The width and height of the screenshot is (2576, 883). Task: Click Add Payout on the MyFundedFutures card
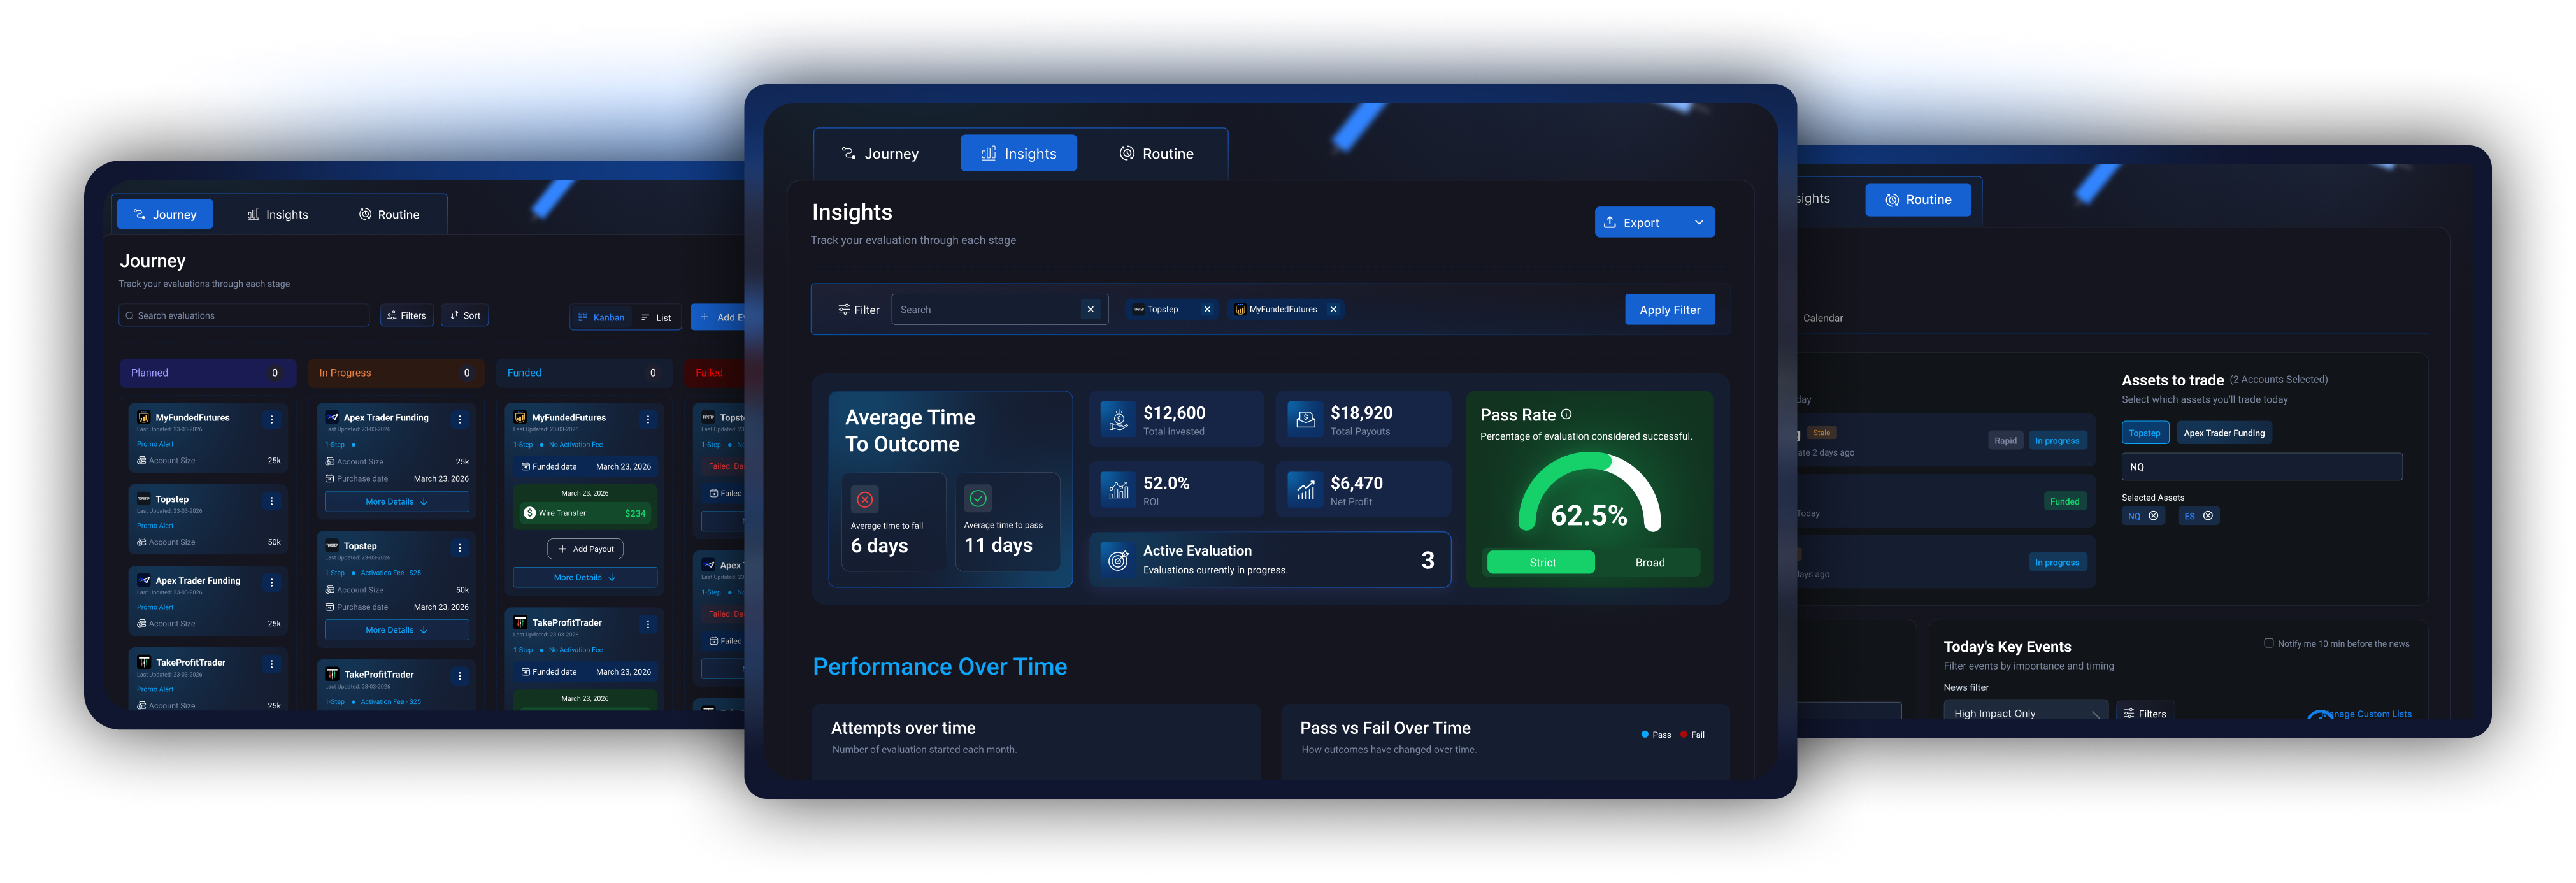[585, 549]
